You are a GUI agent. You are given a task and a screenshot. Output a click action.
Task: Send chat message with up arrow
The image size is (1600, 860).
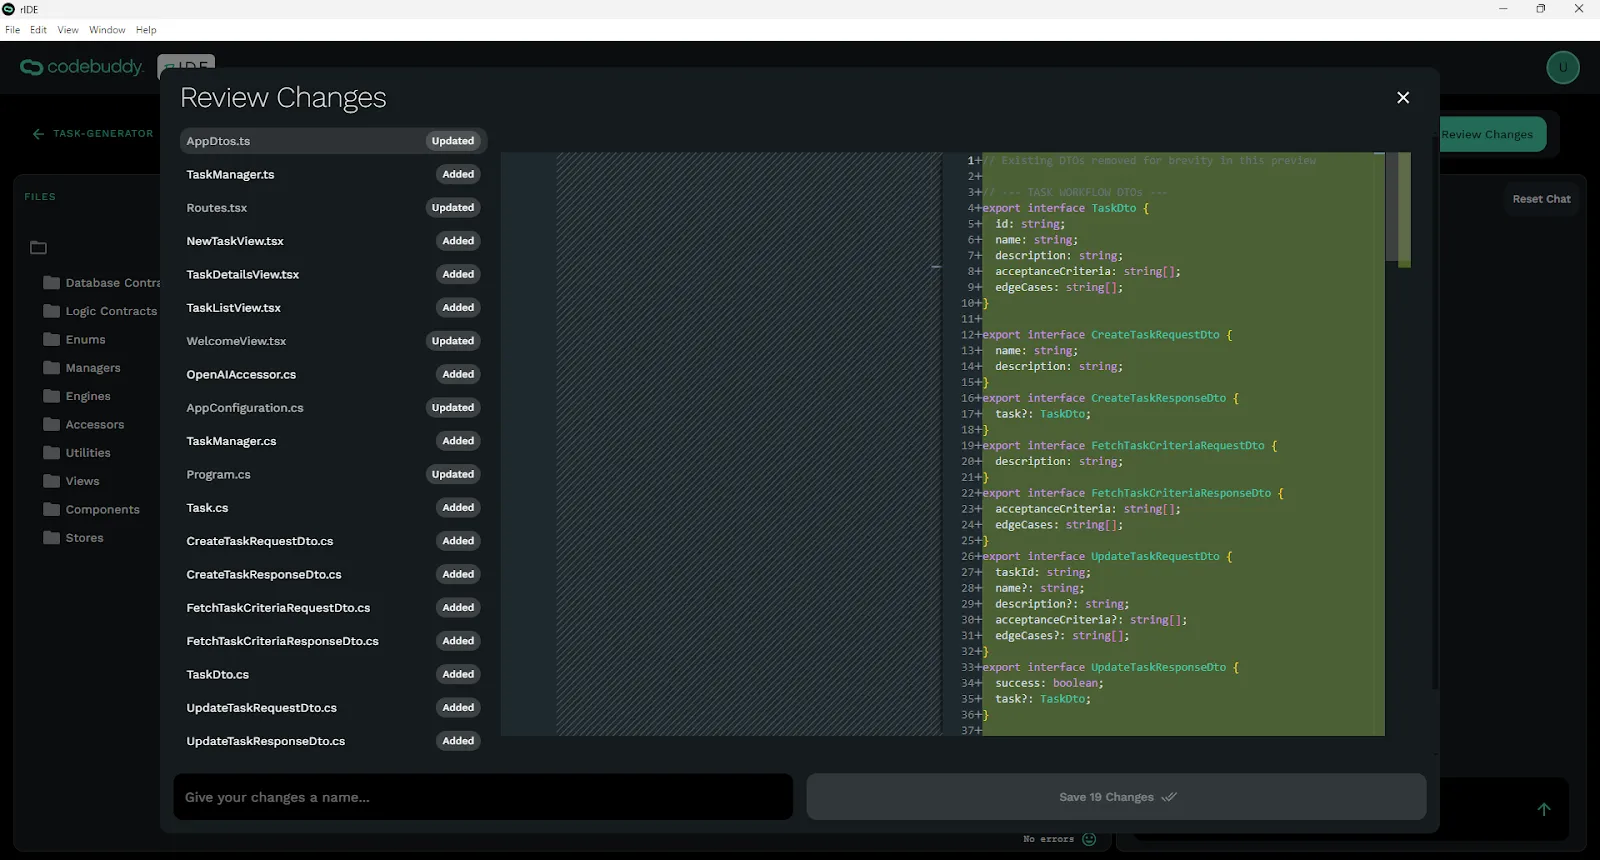[1544, 809]
